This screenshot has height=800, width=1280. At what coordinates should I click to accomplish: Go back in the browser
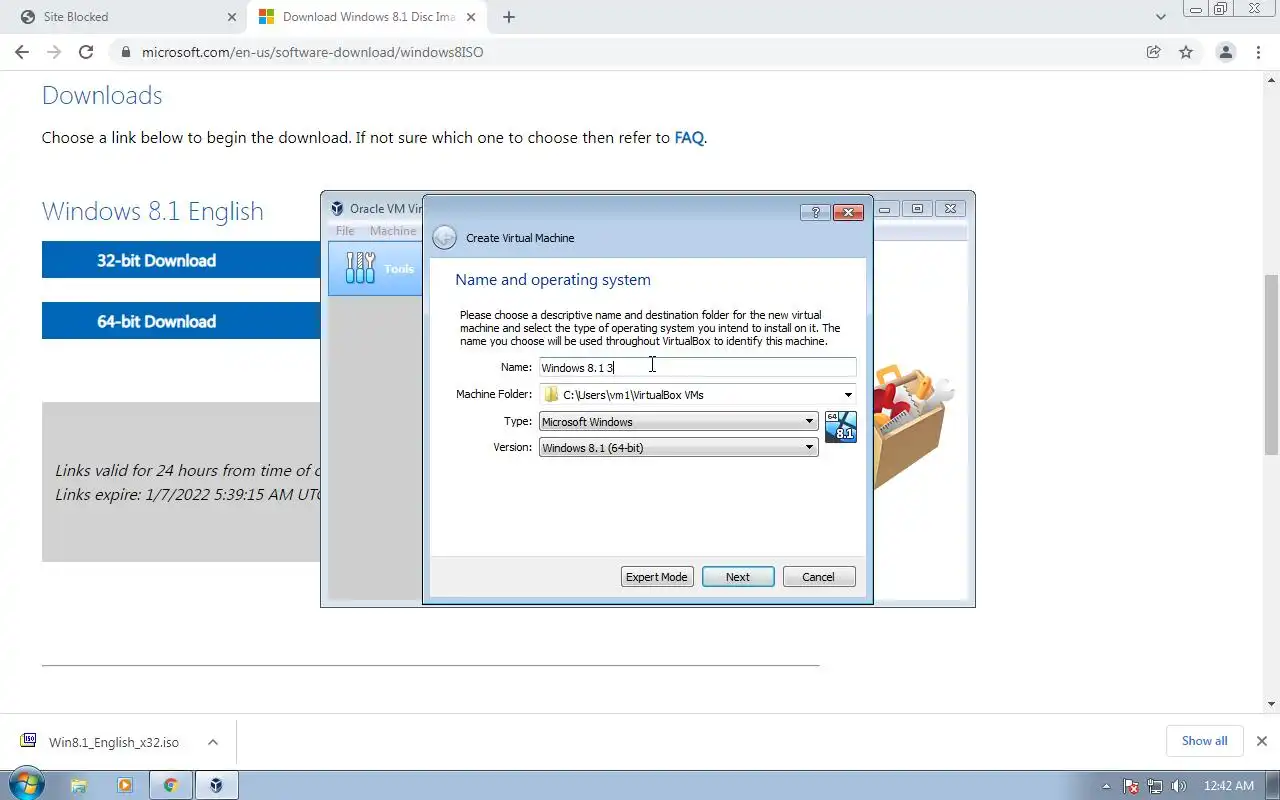pos(22,52)
